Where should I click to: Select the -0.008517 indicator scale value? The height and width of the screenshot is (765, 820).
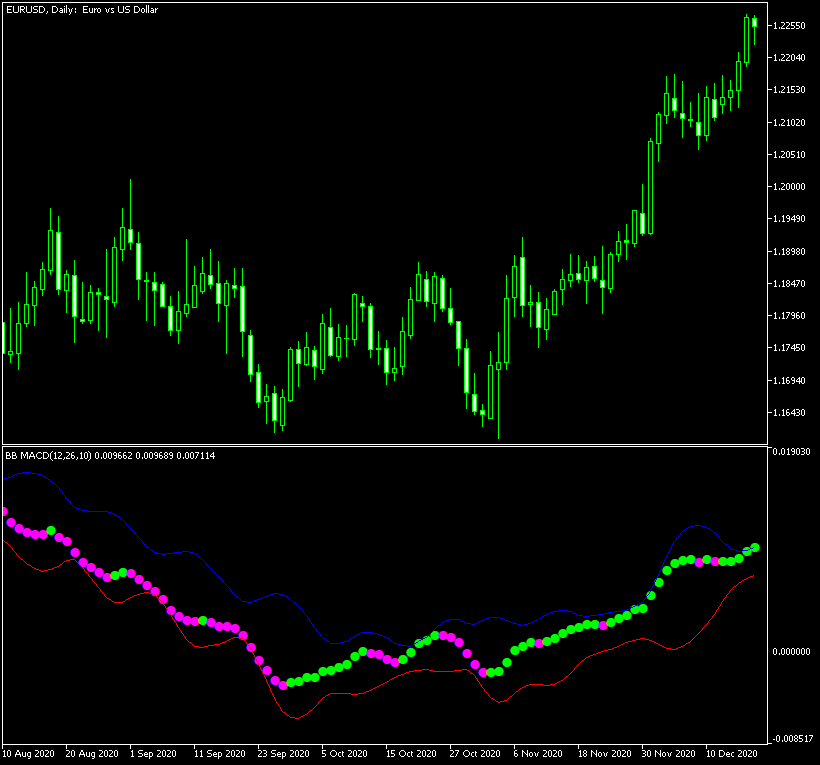pyautogui.click(x=793, y=738)
